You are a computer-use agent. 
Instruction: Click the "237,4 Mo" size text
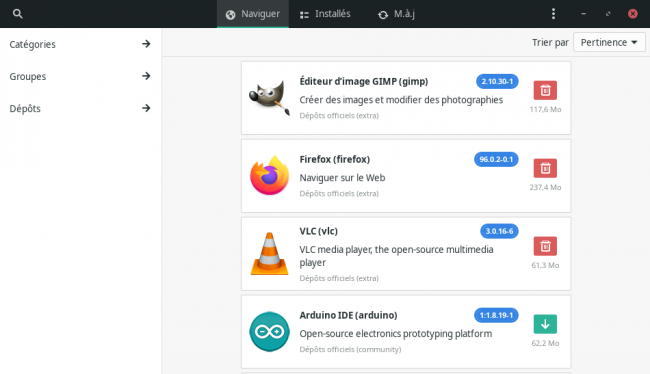click(x=545, y=187)
